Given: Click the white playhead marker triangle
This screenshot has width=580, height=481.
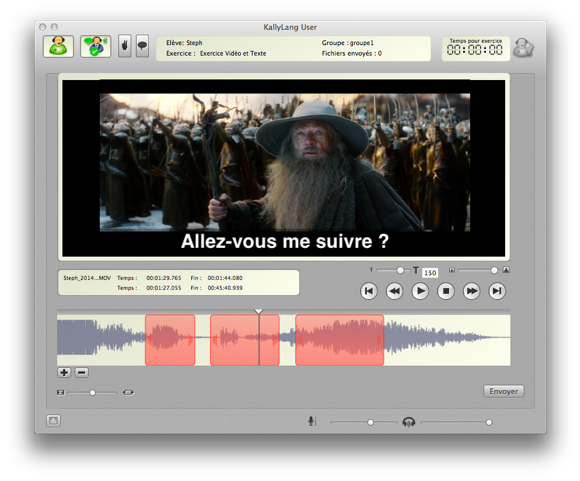Looking at the screenshot, I should pos(259,311).
